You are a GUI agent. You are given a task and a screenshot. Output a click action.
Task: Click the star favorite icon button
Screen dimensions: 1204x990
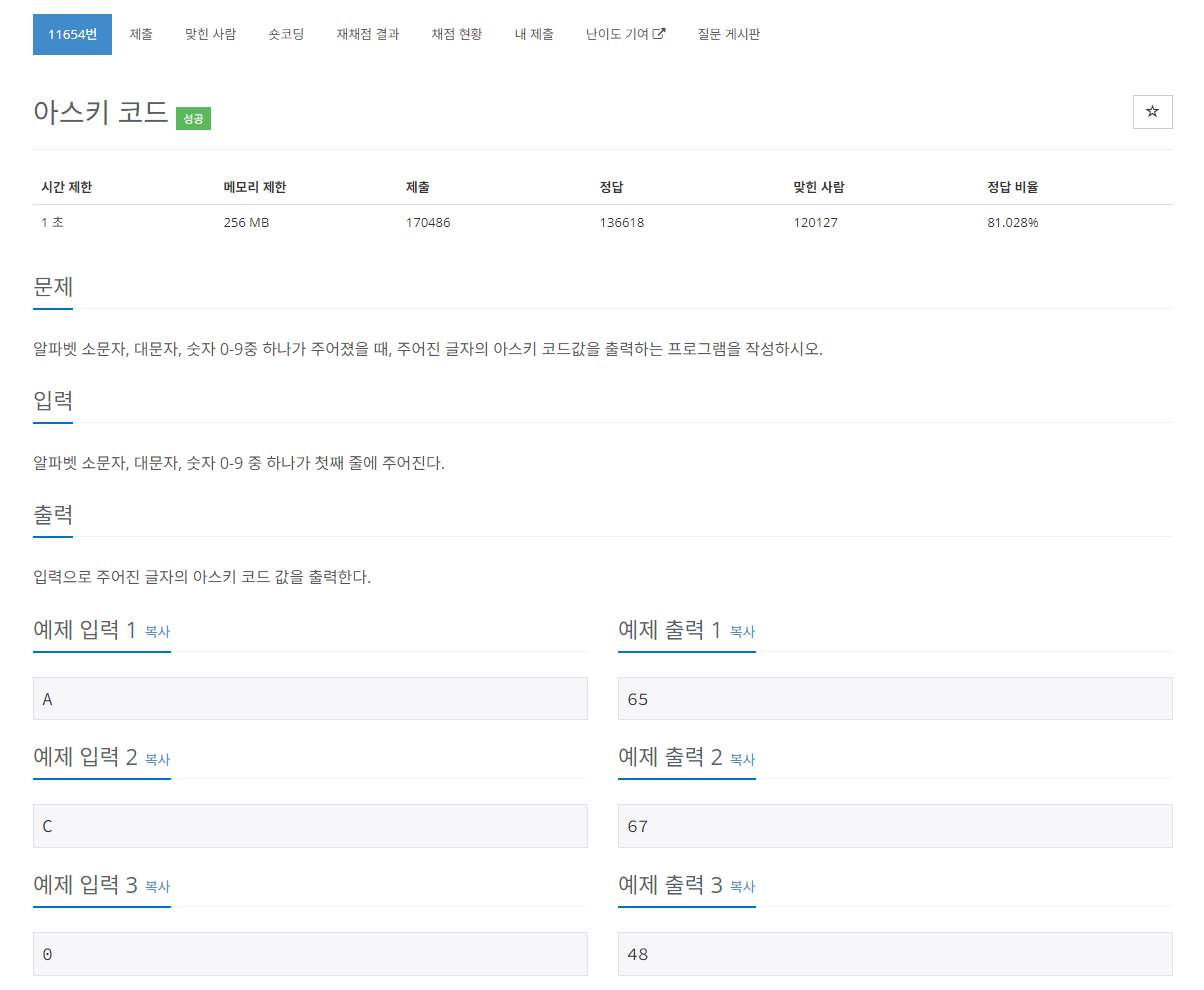pos(1152,112)
